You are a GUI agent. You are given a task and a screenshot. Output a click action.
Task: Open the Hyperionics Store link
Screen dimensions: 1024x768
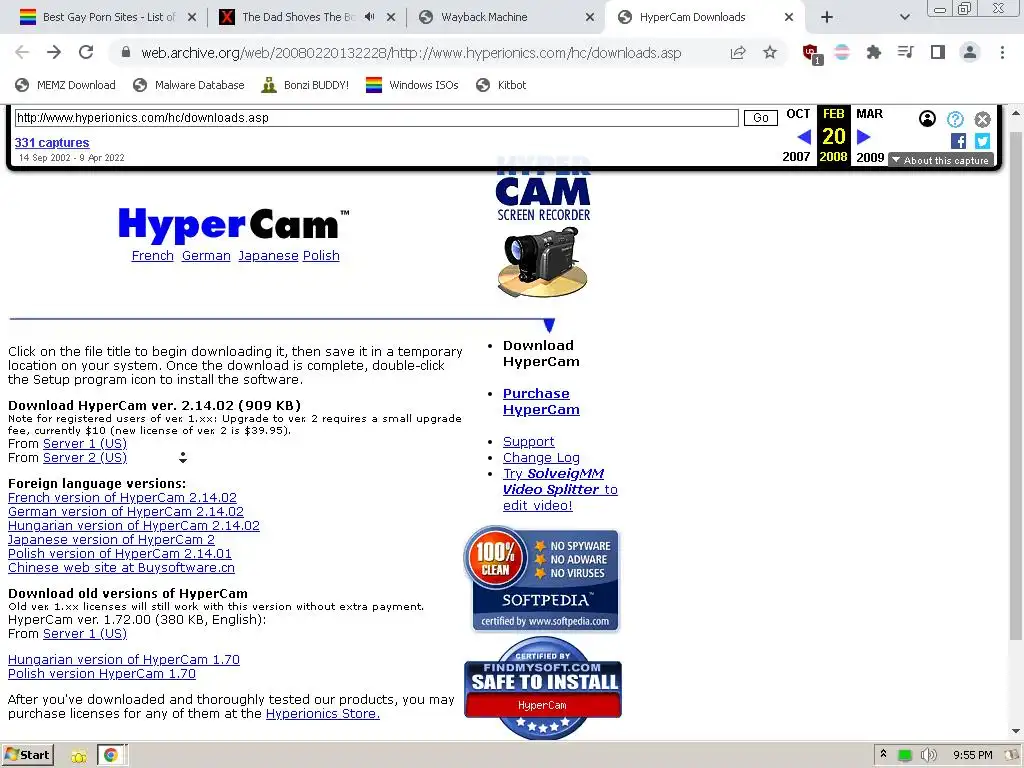[323, 714]
